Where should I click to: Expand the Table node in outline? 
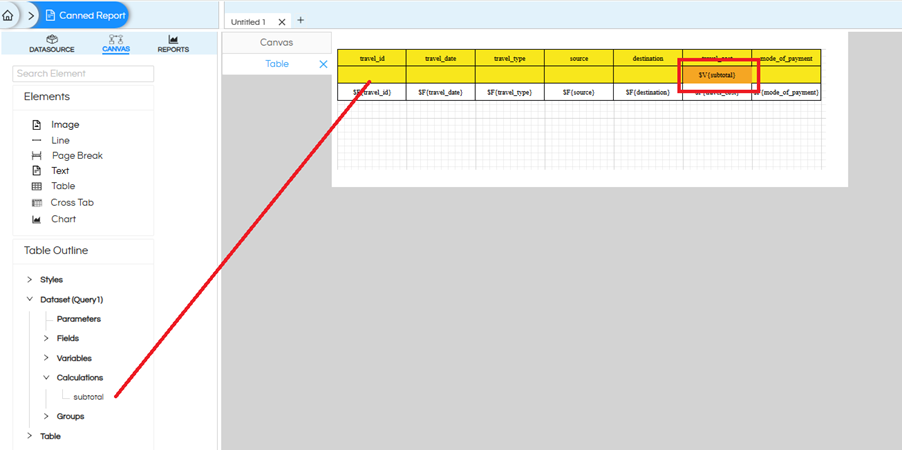pyautogui.click(x=30, y=436)
